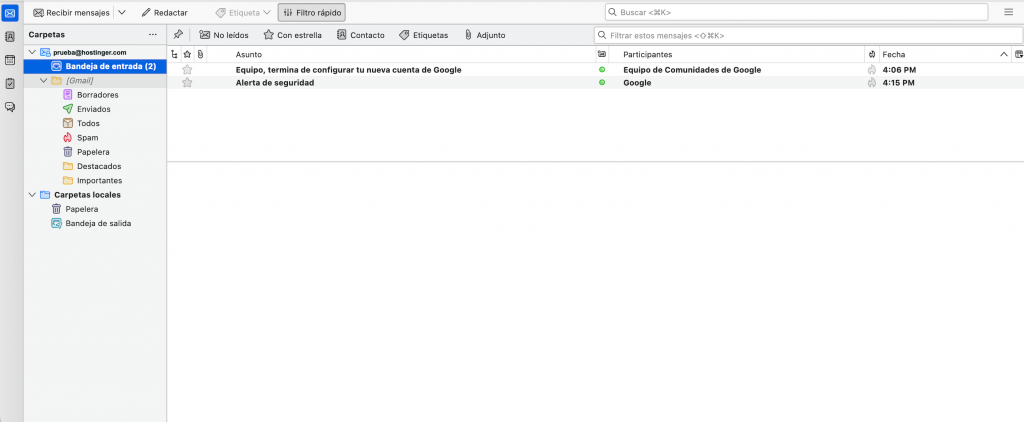Click Recibir mensajes button
Image resolution: width=1024 pixels, height=422 pixels.
pyautogui.click(x=71, y=12)
